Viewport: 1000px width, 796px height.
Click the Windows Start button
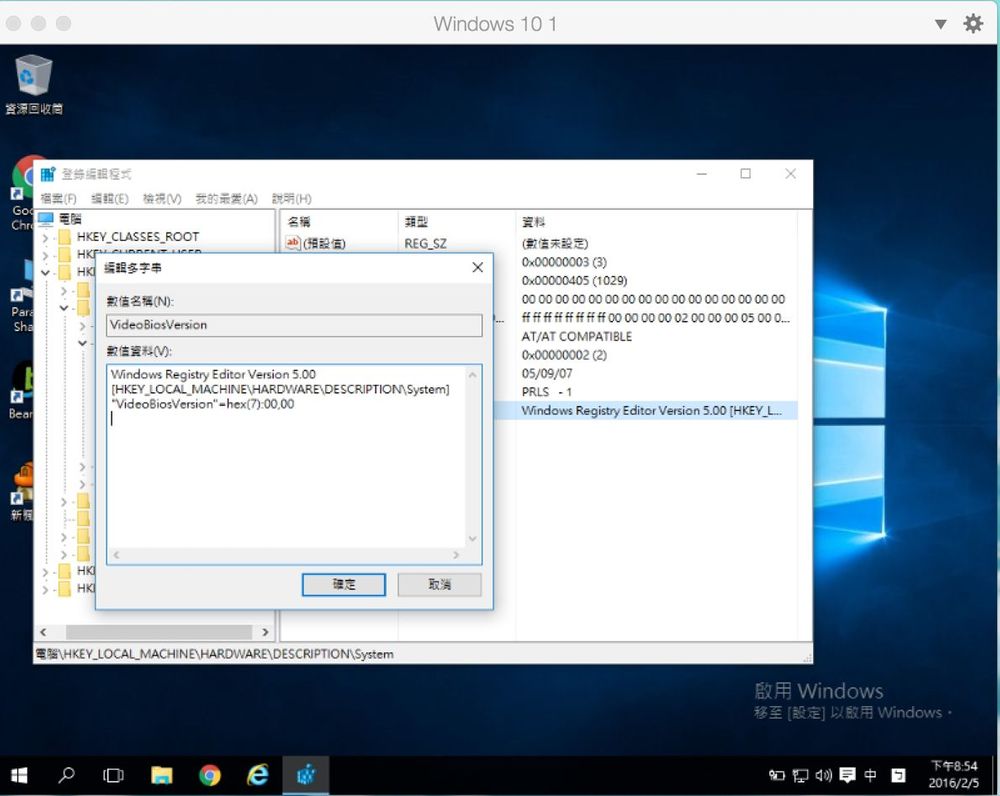(19, 775)
